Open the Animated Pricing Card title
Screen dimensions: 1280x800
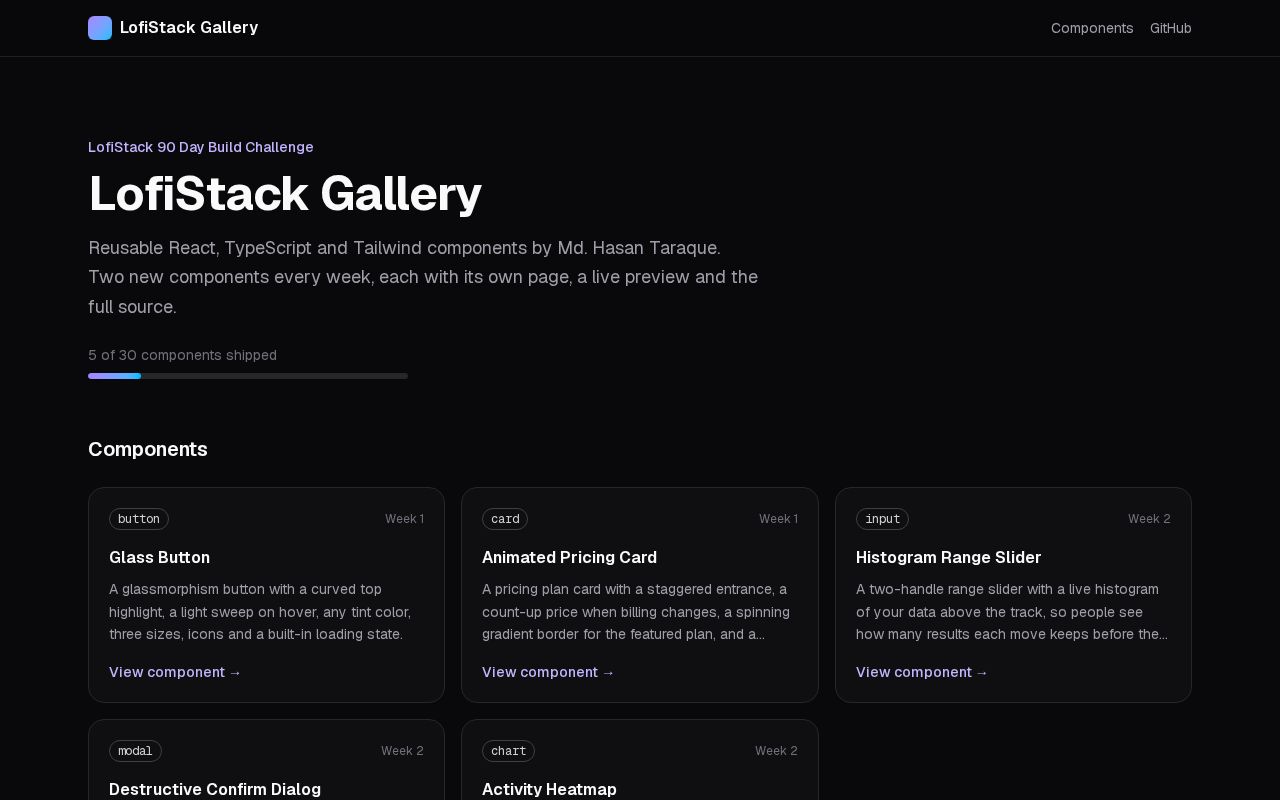pyautogui.click(x=569, y=557)
